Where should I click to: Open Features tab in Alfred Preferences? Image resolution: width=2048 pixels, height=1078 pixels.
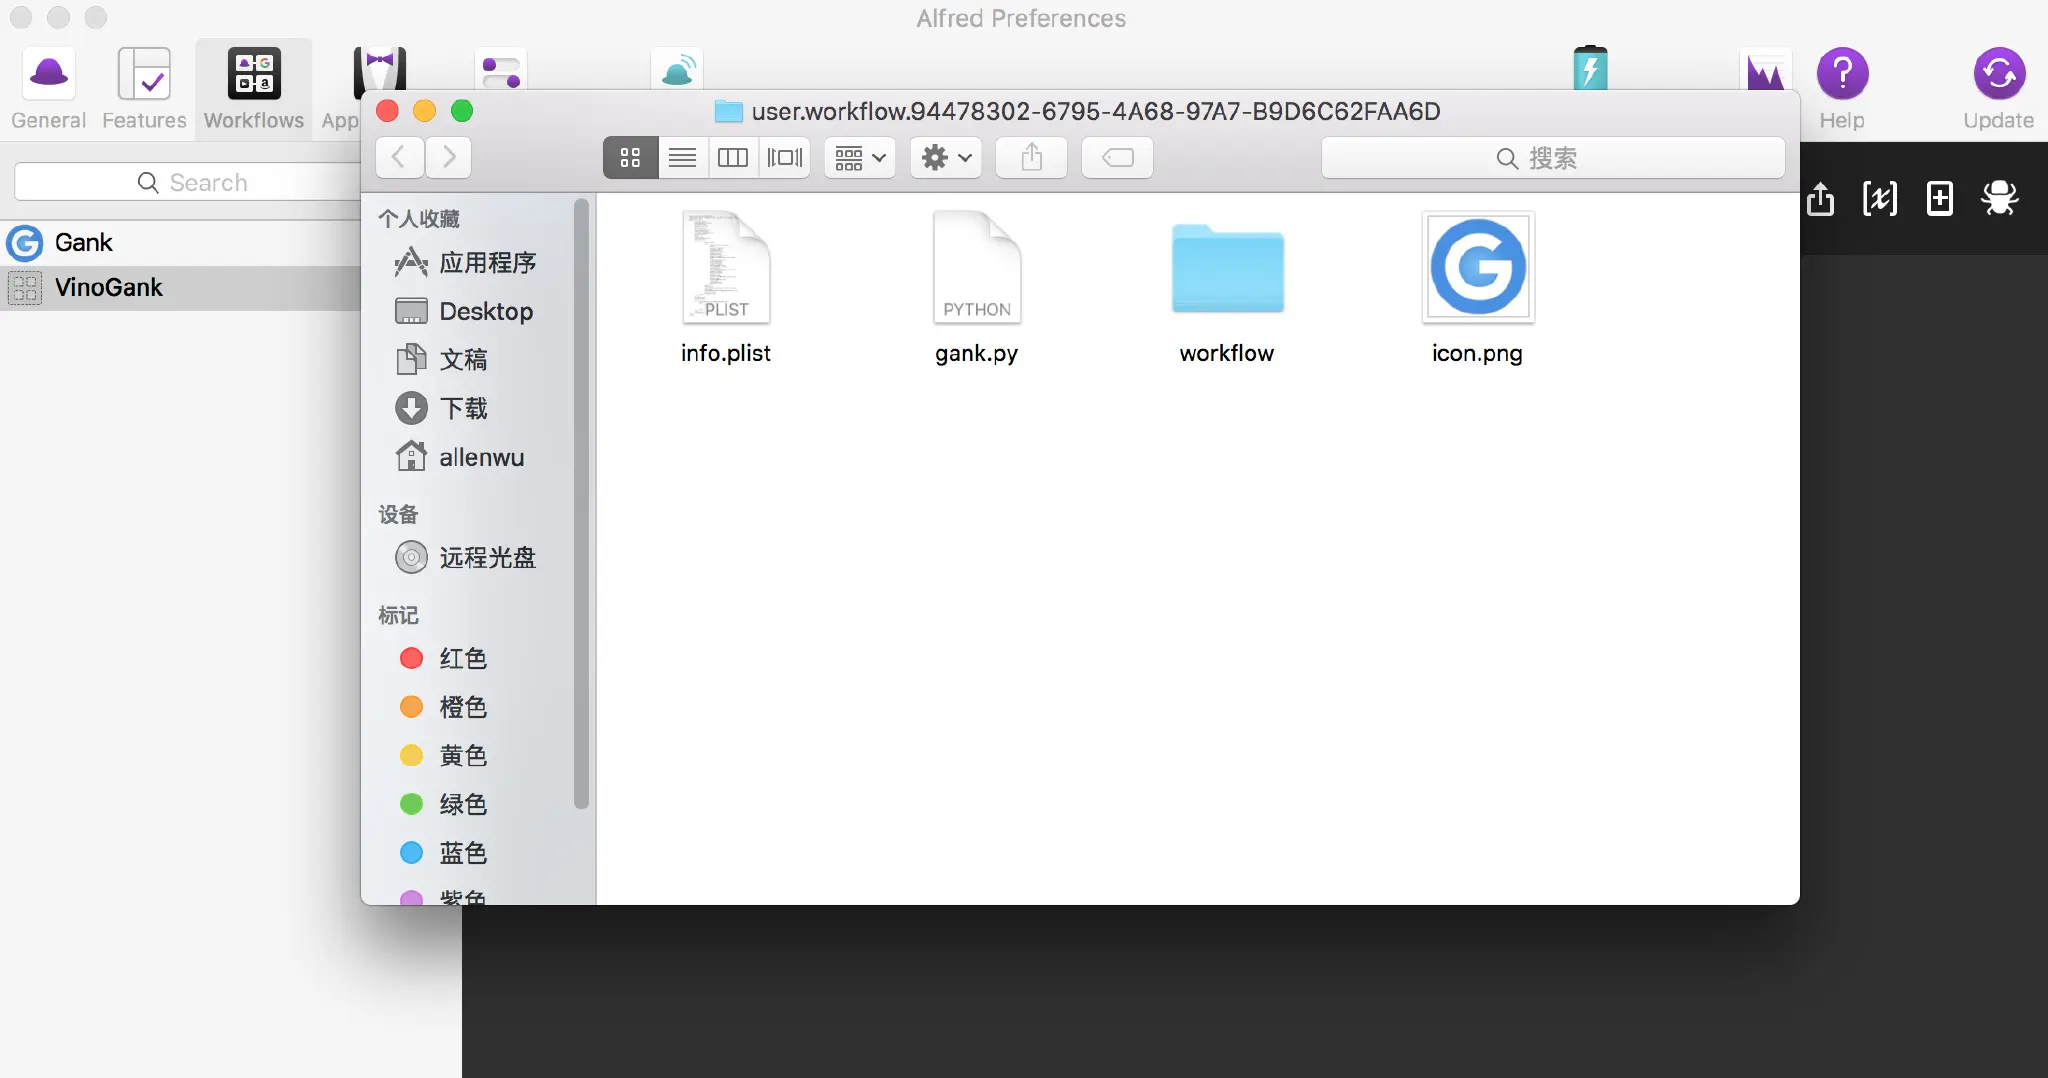pos(144,88)
